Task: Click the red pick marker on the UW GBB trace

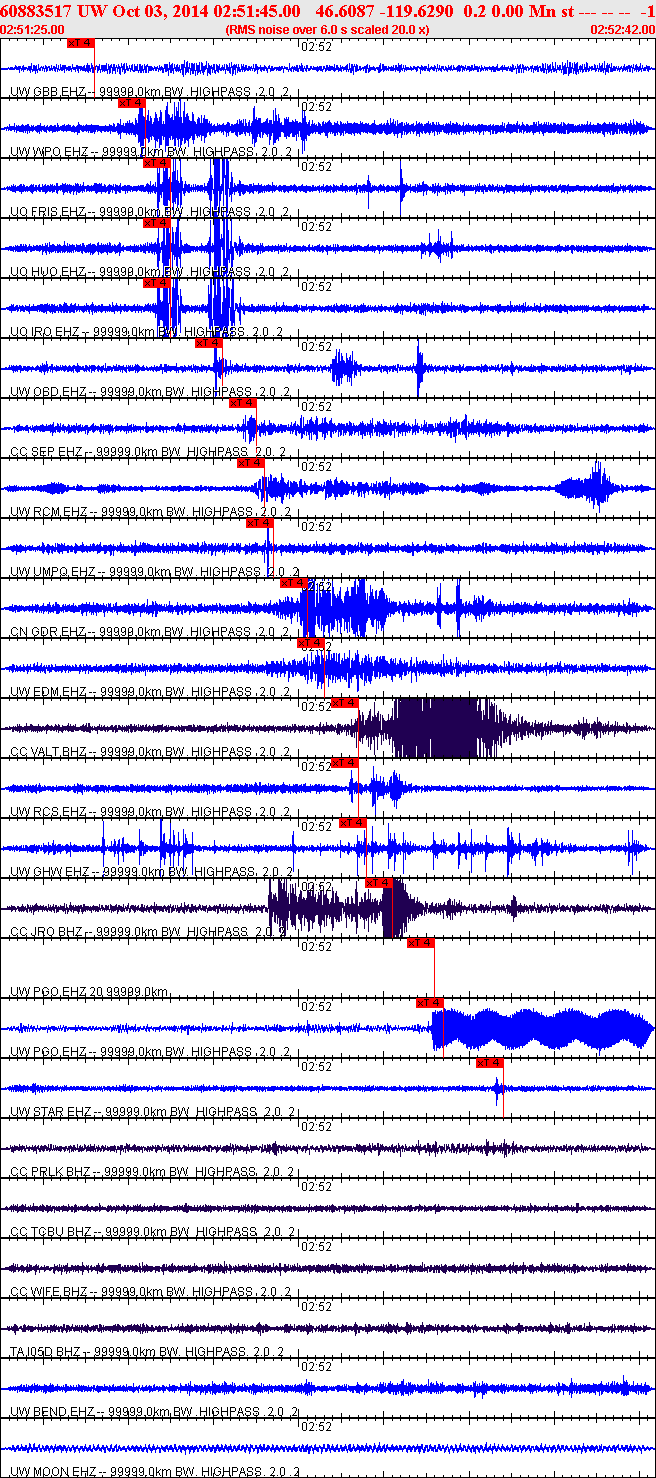Action: click(x=81, y=43)
